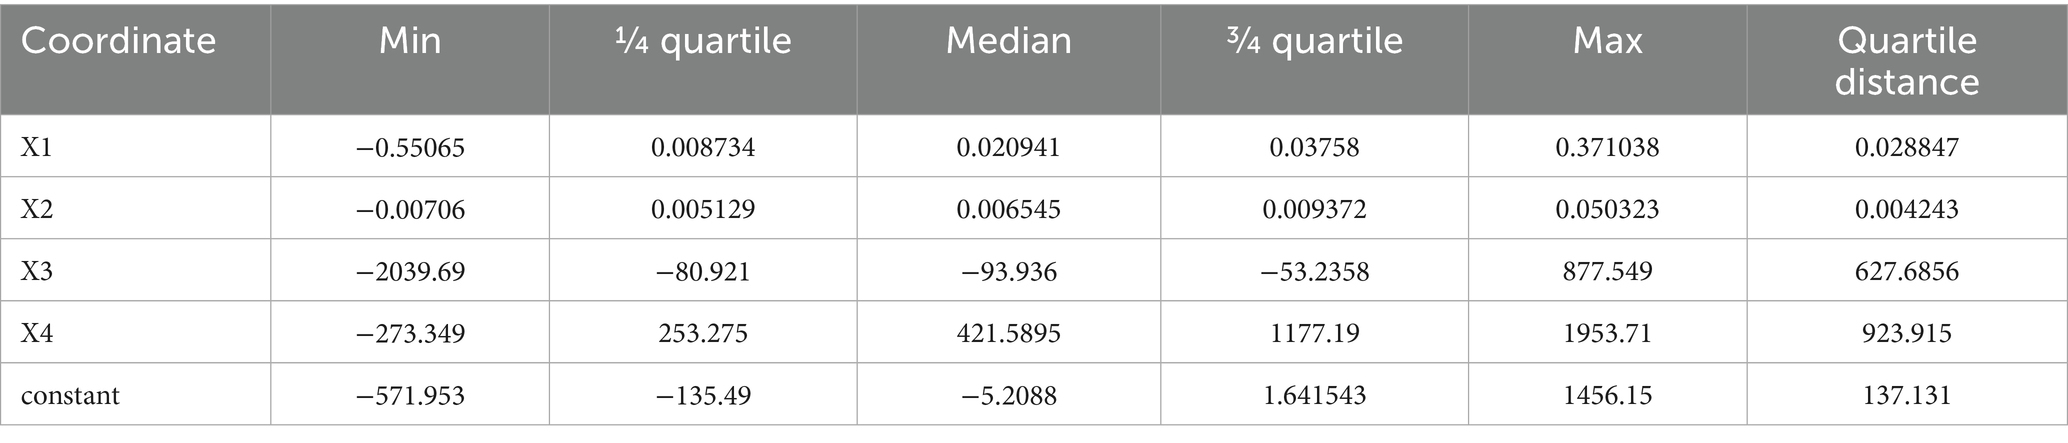Click X1 minimum value −0.55065
Viewport: 2068px width, 443px height.
pyautogui.click(x=410, y=147)
